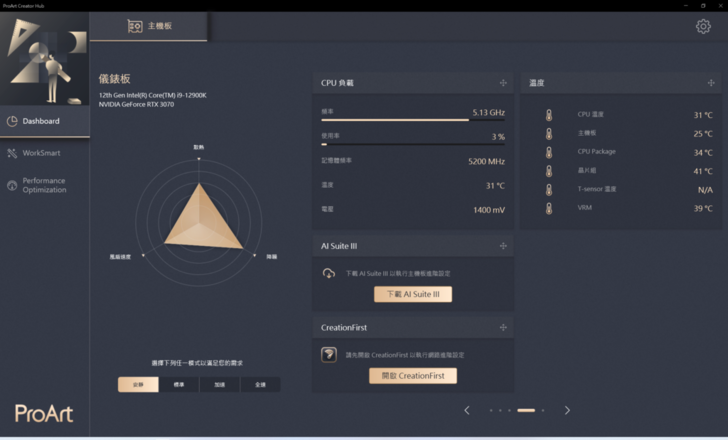The height and width of the screenshot is (440, 728).
Task: Click the thermometer icon beside VRM
Action: 549,208
